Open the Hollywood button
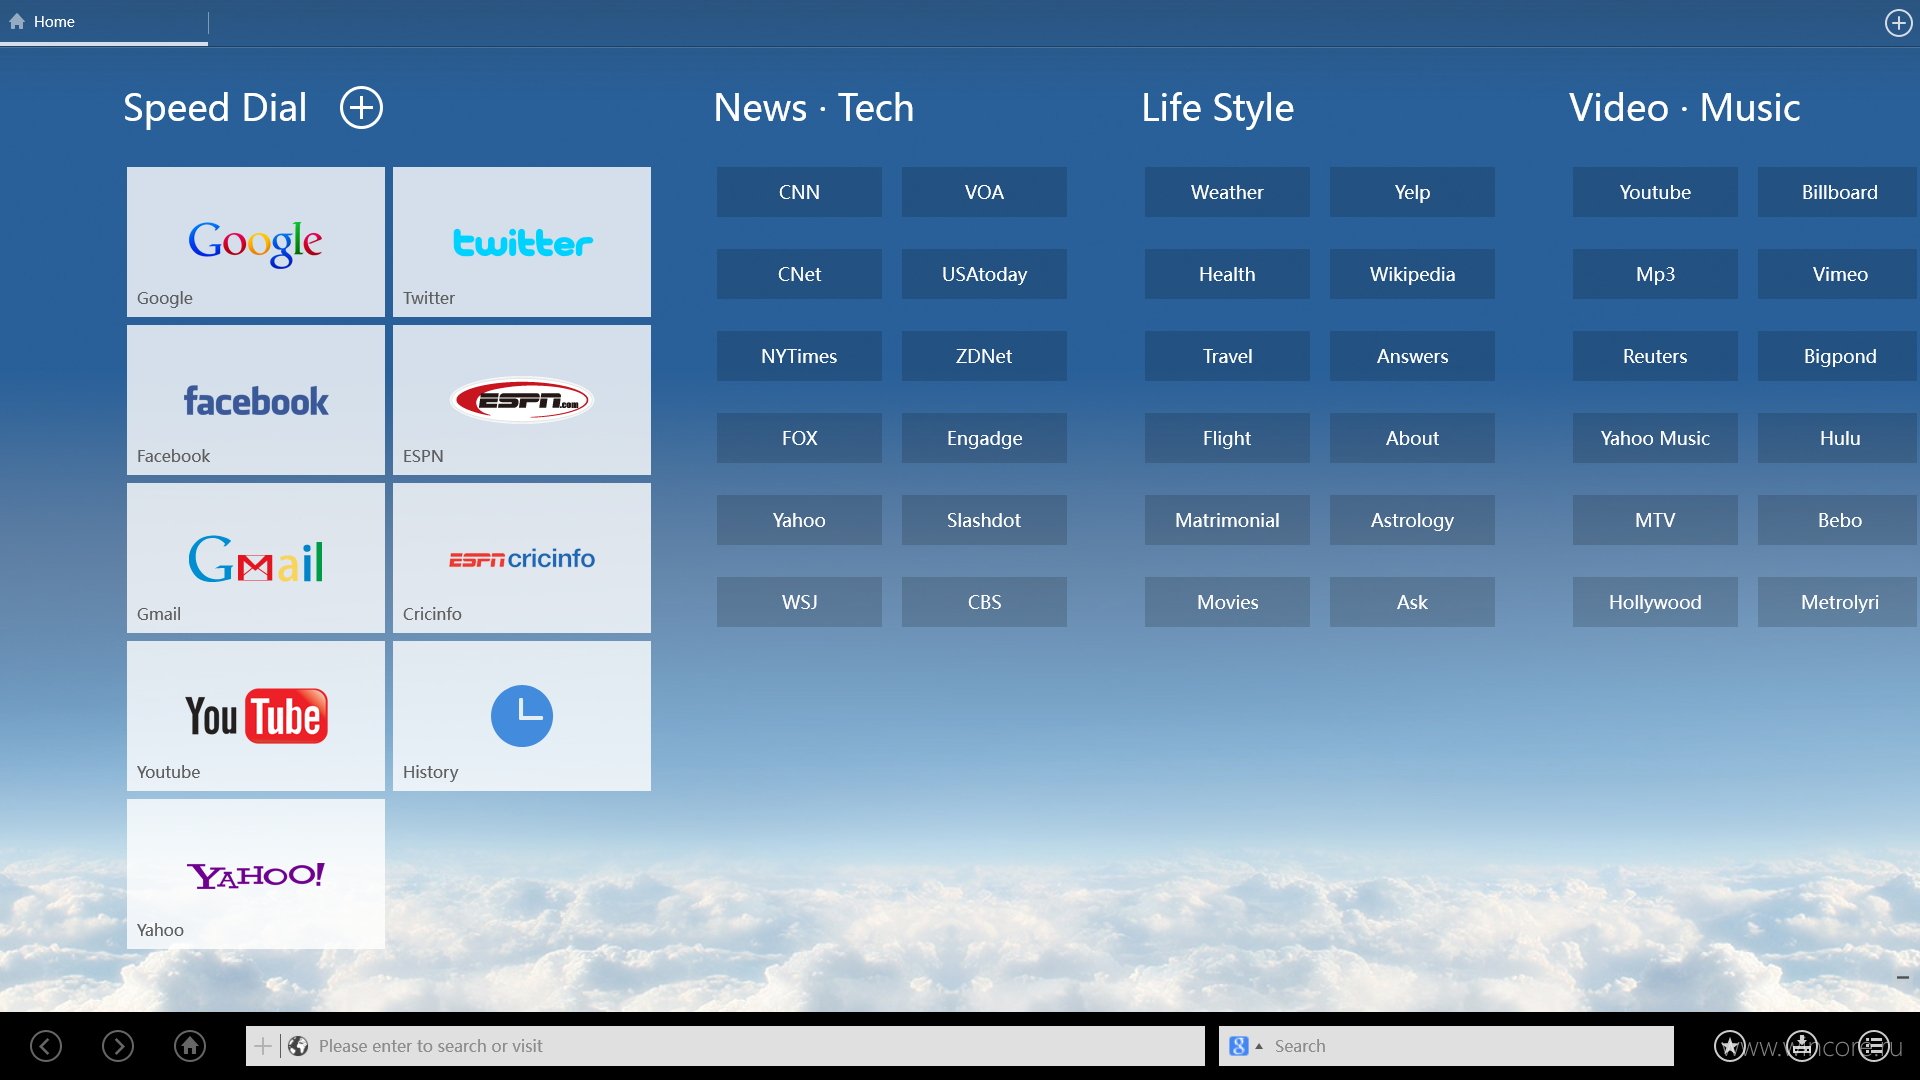This screenshot has width=1920, height=1080. [x=1655, y=602]
